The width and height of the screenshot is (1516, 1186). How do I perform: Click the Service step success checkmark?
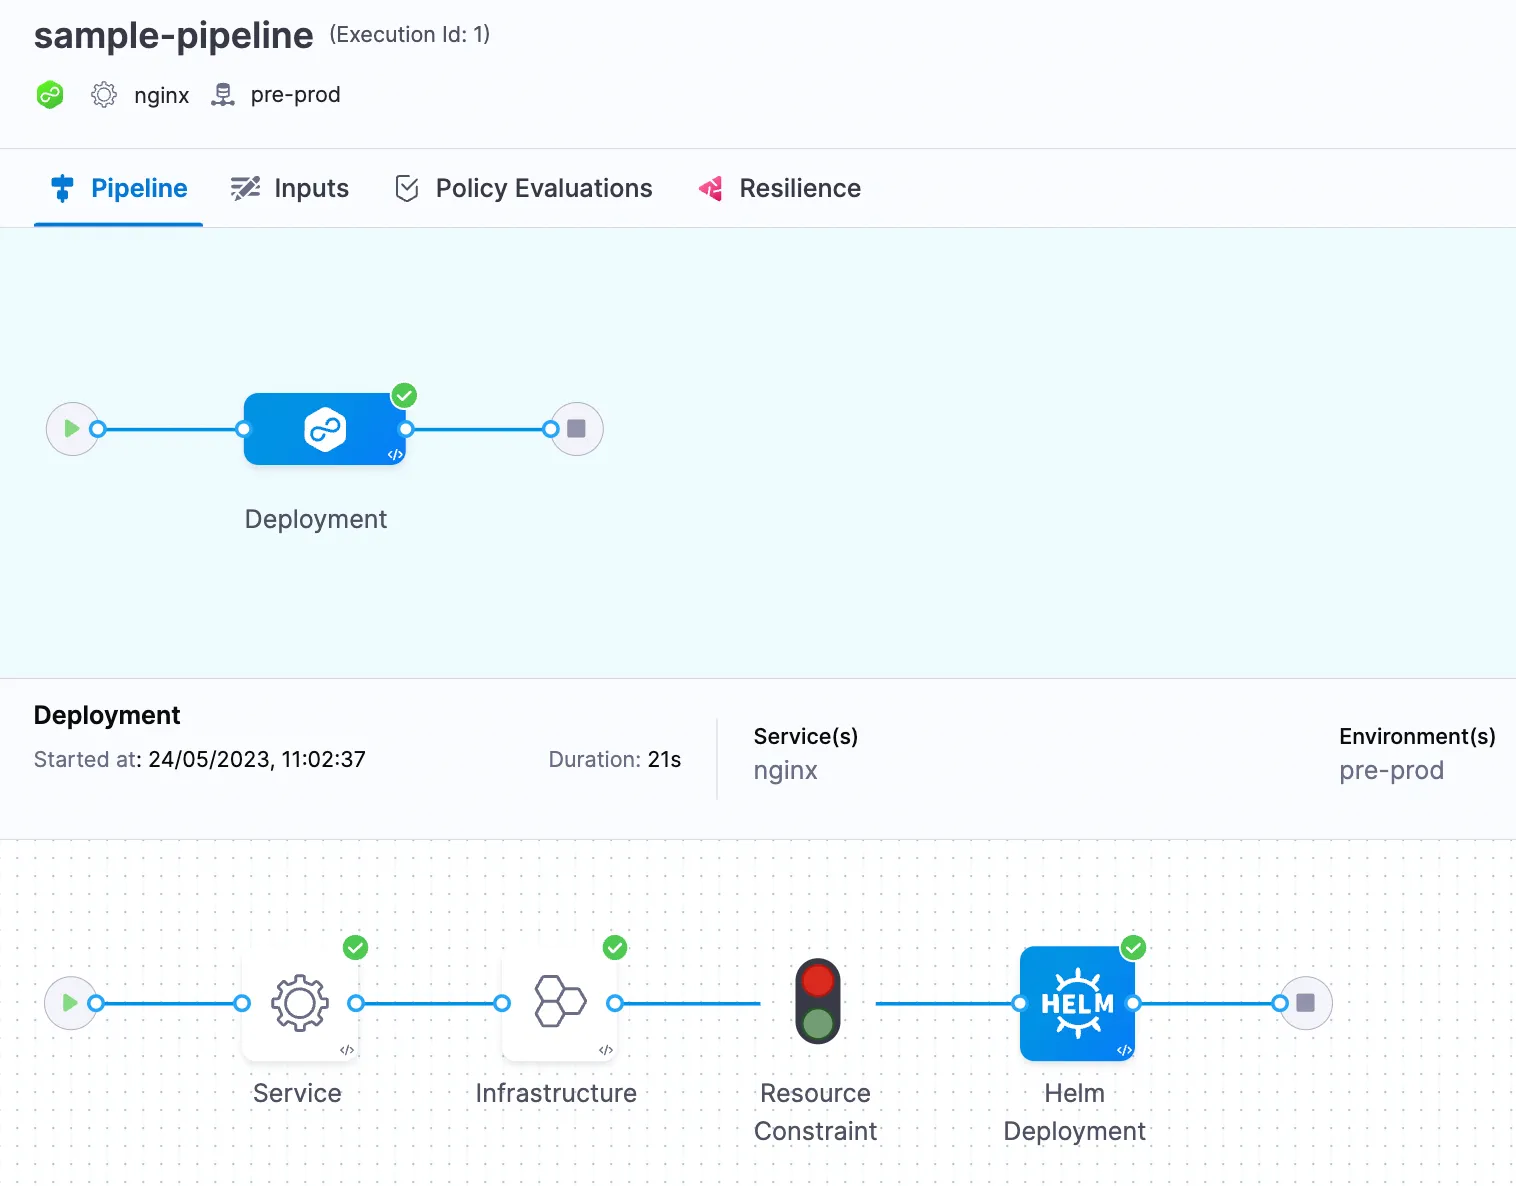tap(355, 947)
